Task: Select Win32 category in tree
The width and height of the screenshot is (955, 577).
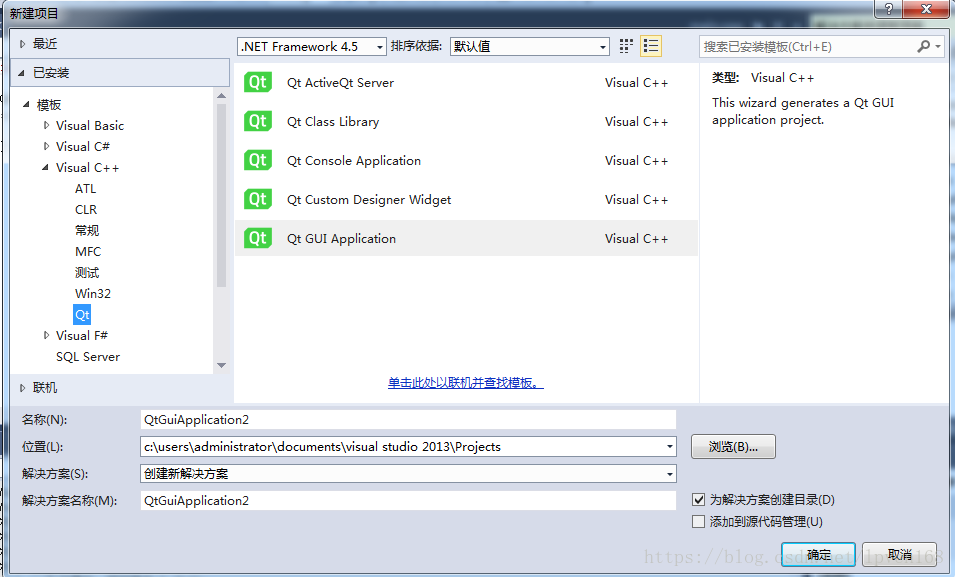Action: 93,294
